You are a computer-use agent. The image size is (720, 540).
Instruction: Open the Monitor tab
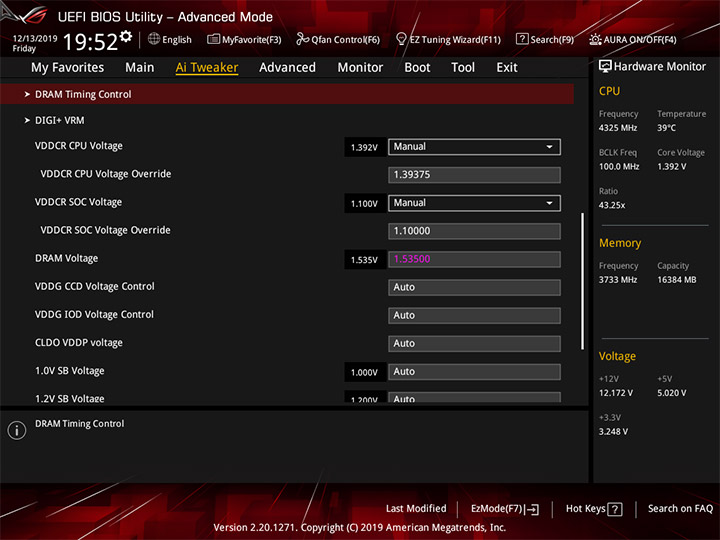pyautogui.click(x=360, y=68)
